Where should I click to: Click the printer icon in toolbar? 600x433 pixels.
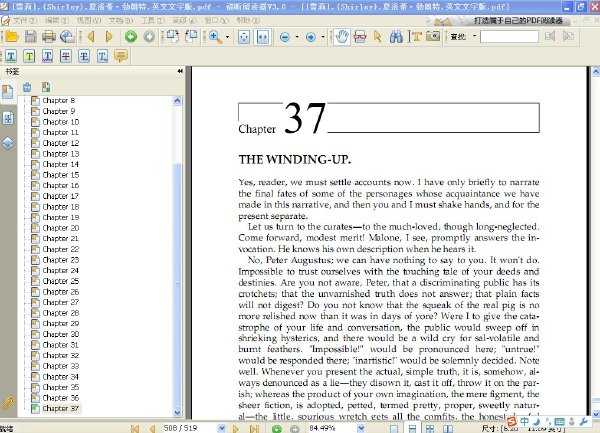click(x=49, y=37)
